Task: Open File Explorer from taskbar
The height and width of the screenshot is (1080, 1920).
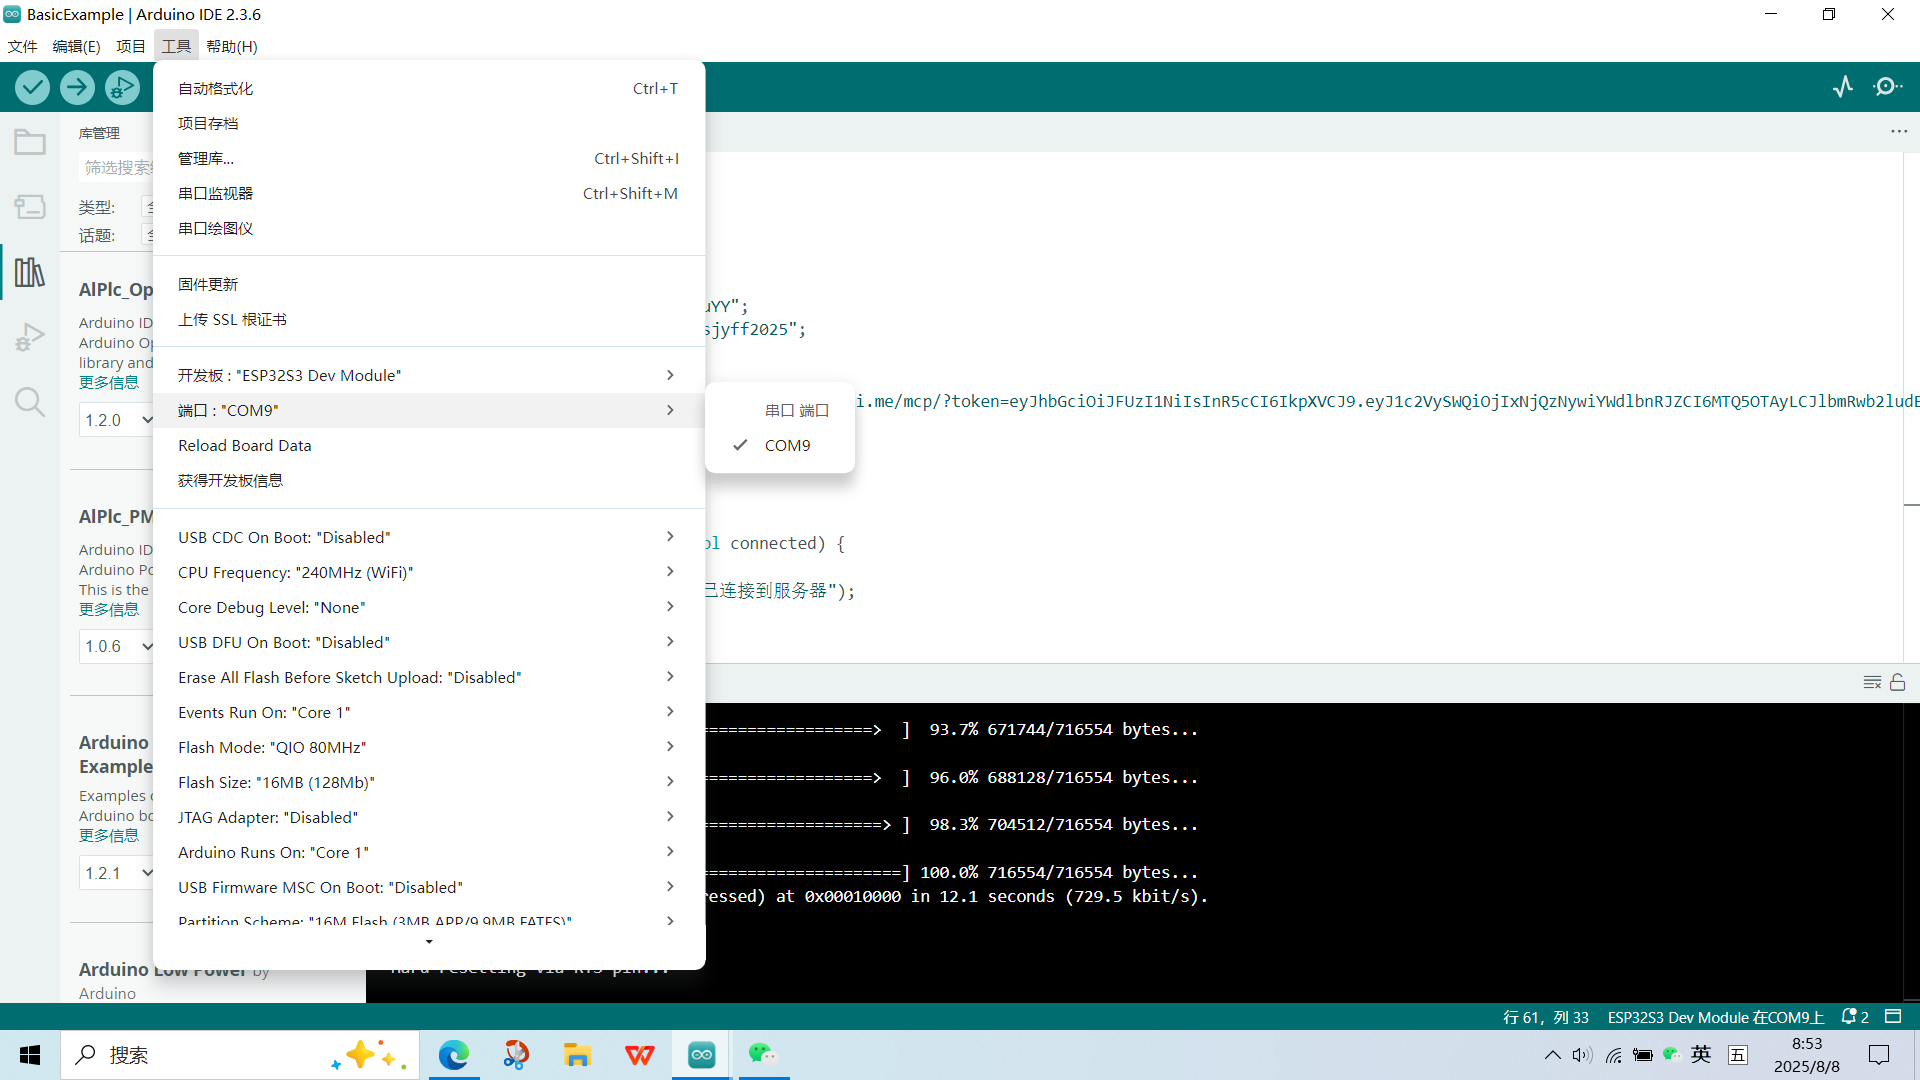Action: pyautogui.click(x=577, y=1055)
